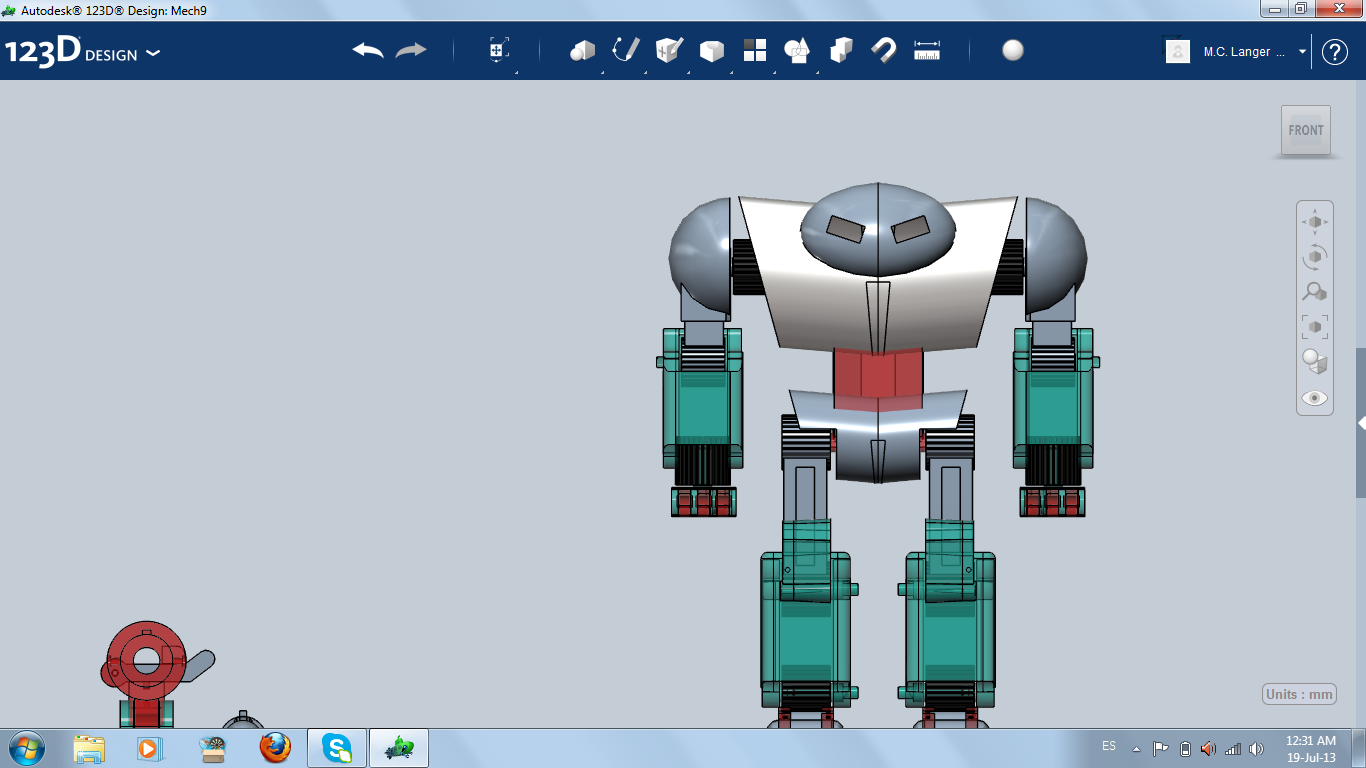This screenshot has width=1366, height=768.
Task: Switch perspective and orthographic view
Action: pos(1315,362)
